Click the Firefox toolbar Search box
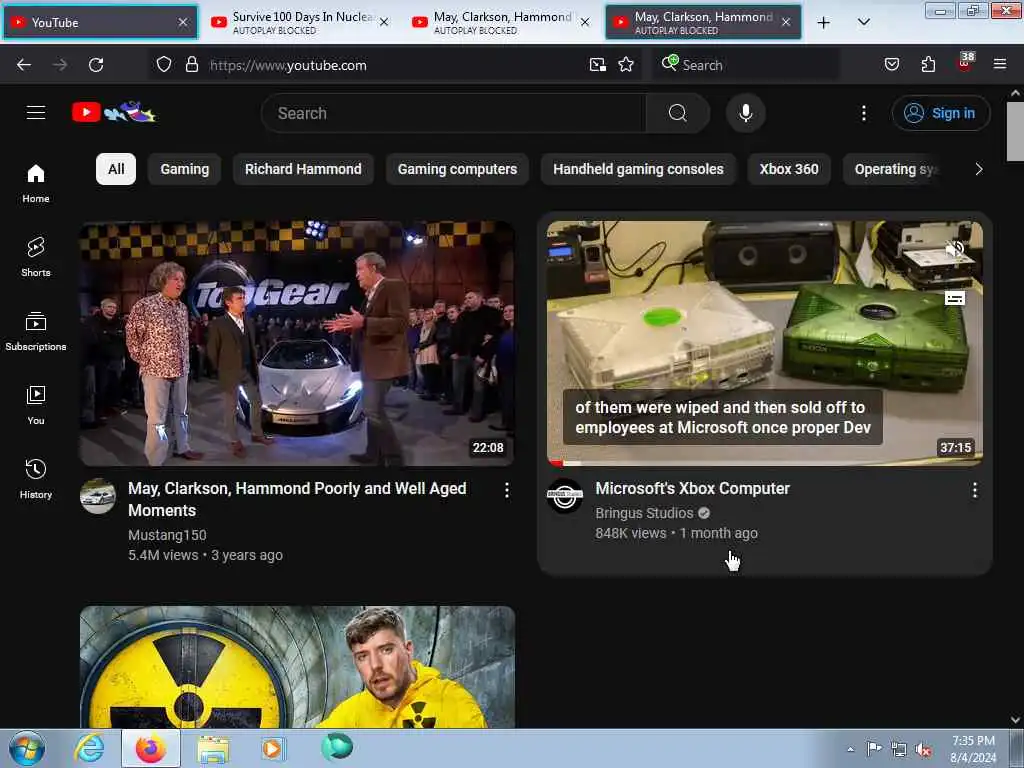The height and width of the screenshot is (768, 1024). [x=746, y=65]
